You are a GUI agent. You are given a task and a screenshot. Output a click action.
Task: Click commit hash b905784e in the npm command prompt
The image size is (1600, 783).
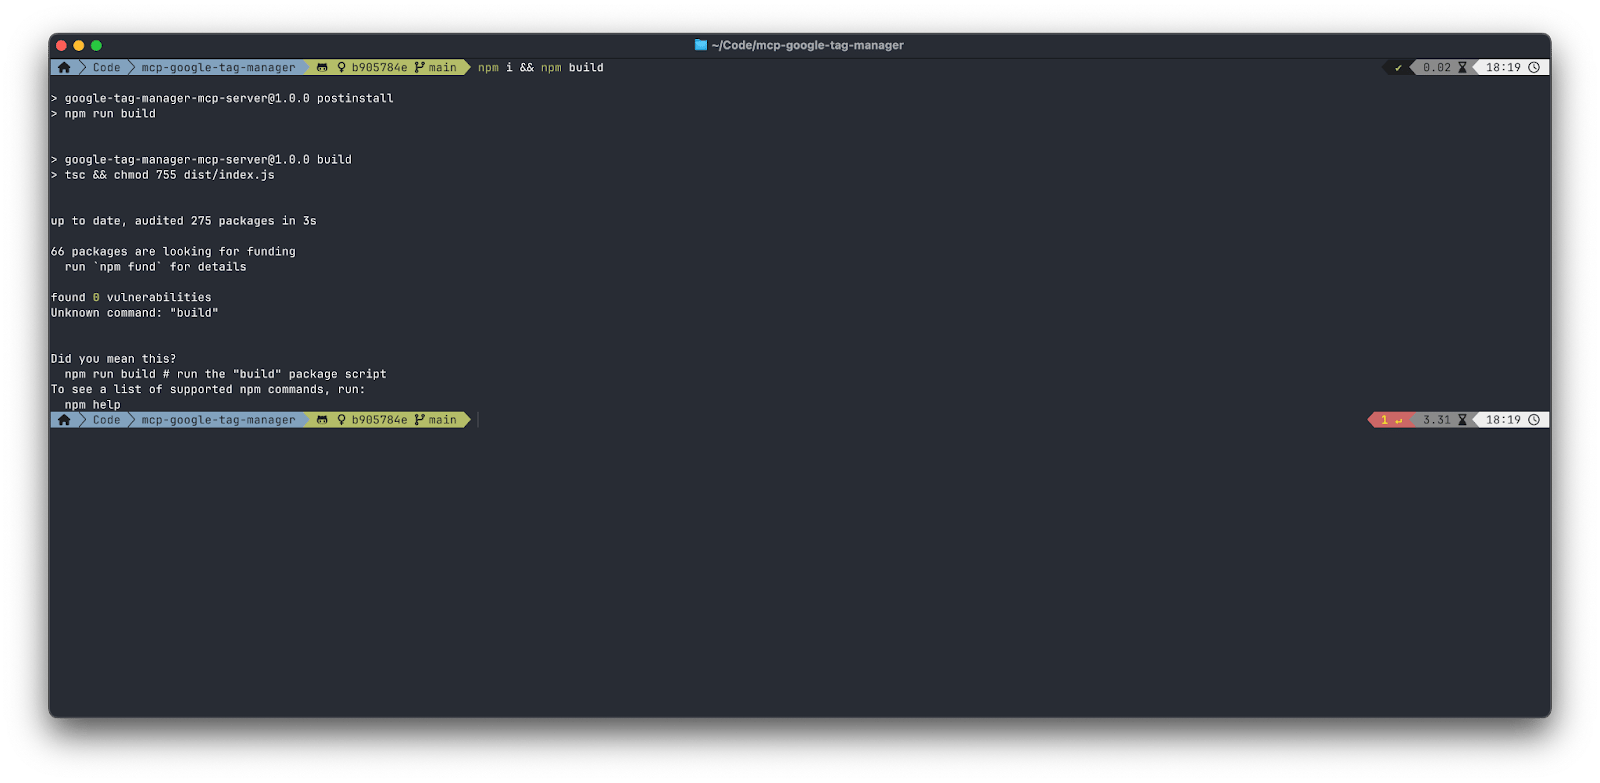pos(379,68)
